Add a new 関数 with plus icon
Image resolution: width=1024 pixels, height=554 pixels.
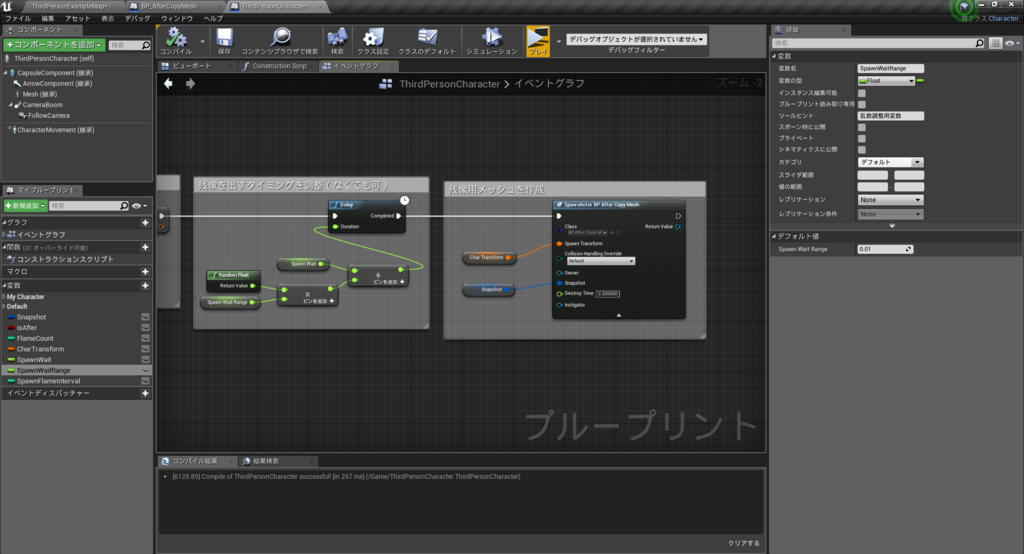(x=145, y=247)
